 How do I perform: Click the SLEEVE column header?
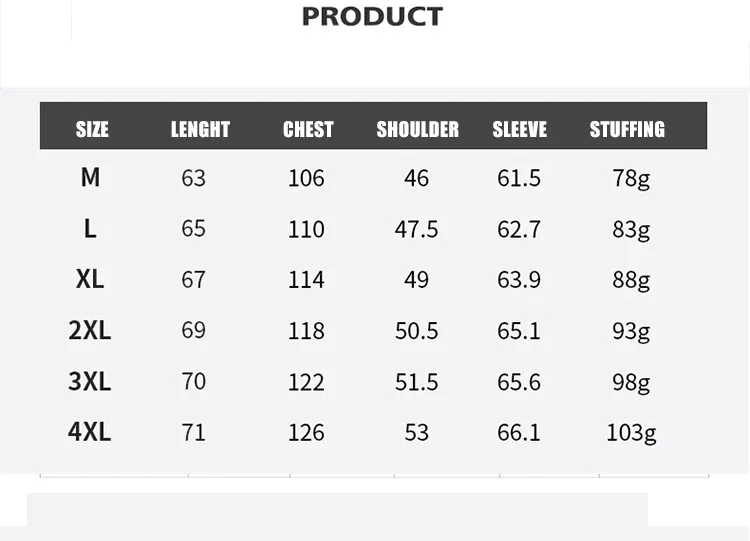coord(519,129)
